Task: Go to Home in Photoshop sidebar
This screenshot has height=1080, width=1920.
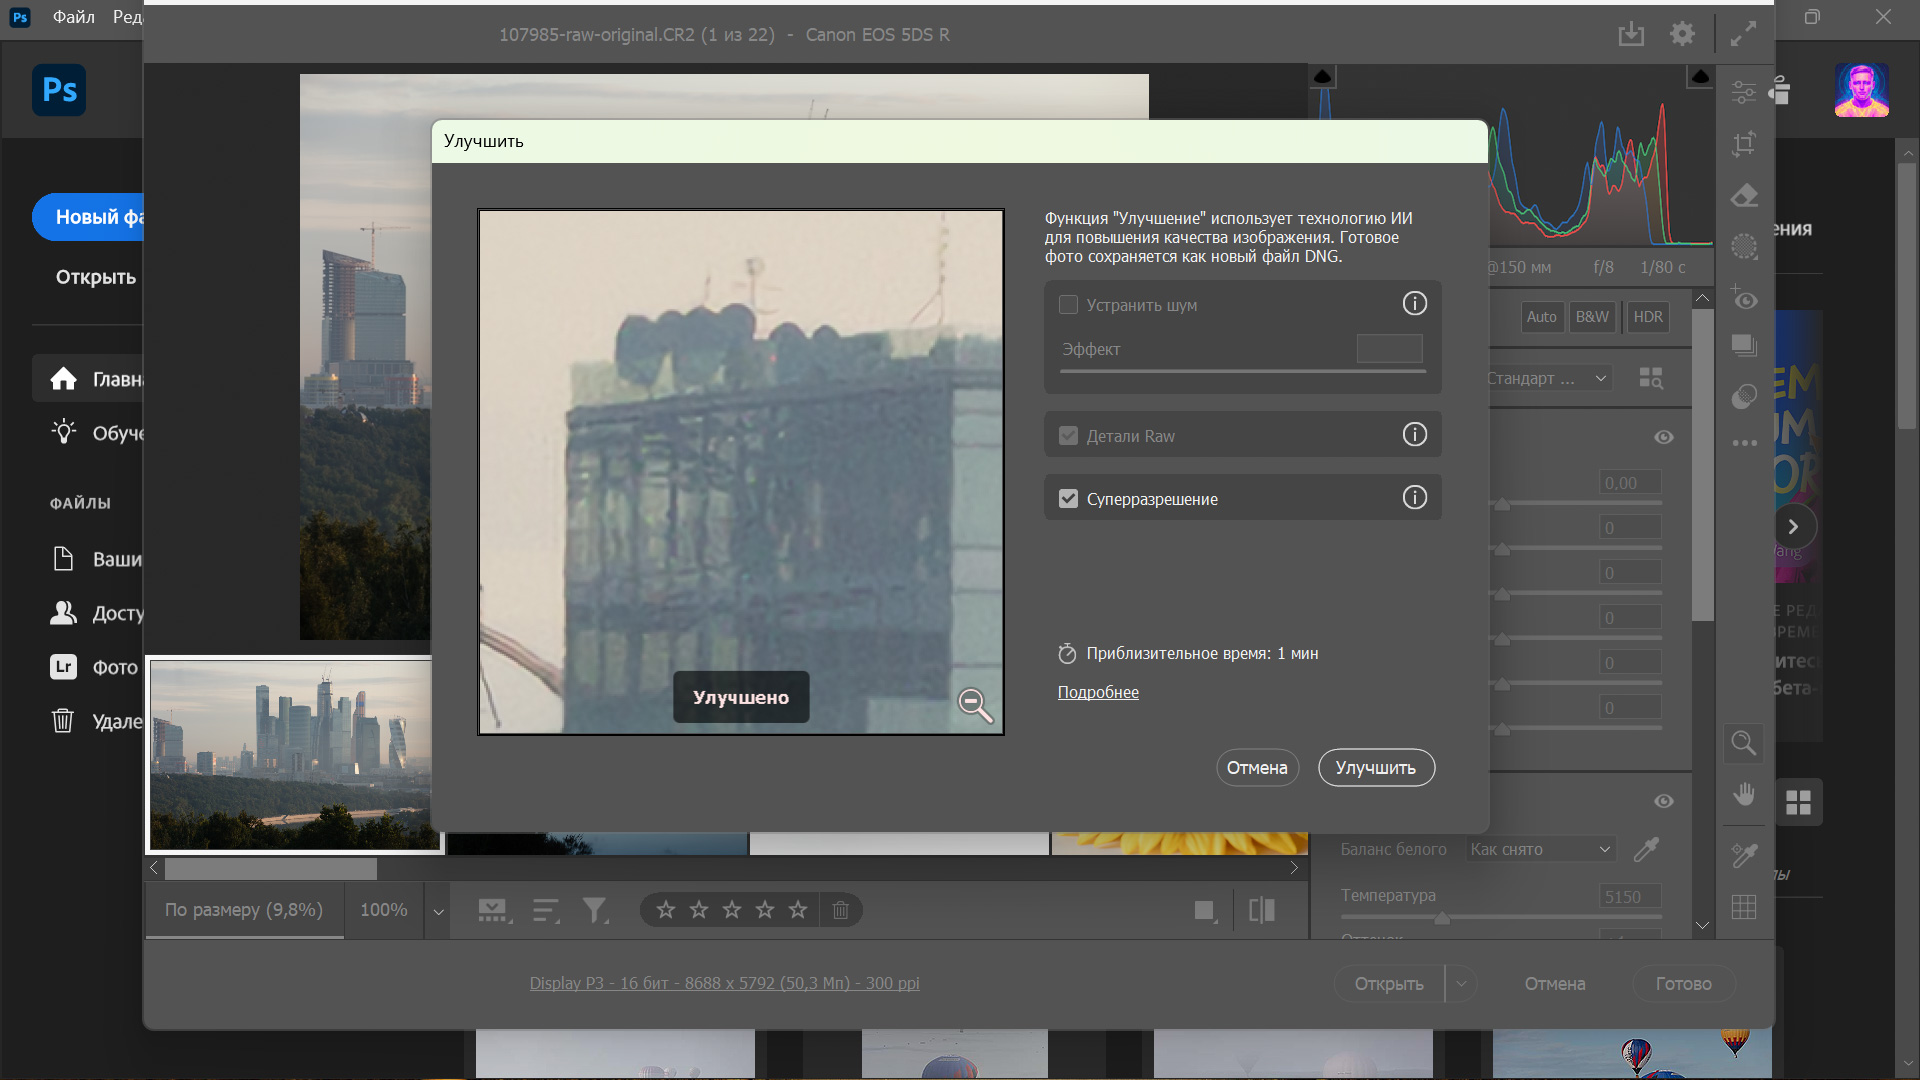Action: tap(88, 379)
